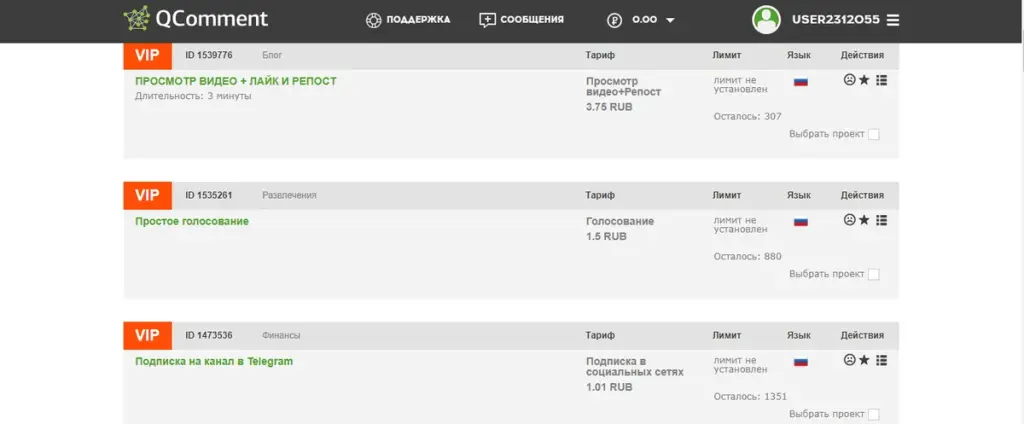The image size is (1024, 424).
Task: Select project checkbox for Telegram subscription task
Action: (x=874, y=414)
